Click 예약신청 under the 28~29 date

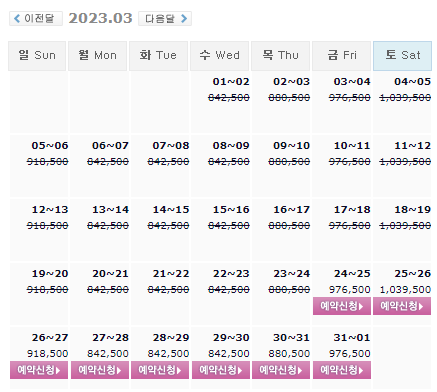click(160, 370)
